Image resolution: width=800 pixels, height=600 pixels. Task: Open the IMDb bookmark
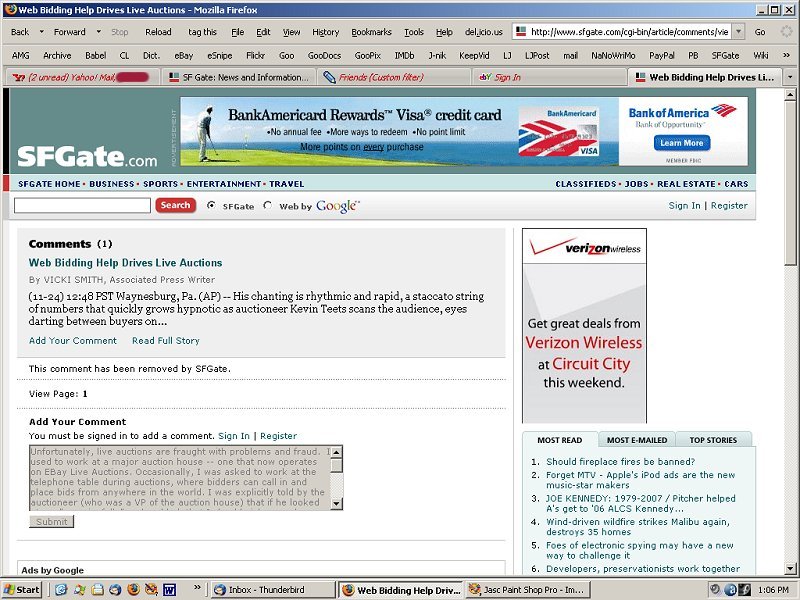[x=404, y=55]
